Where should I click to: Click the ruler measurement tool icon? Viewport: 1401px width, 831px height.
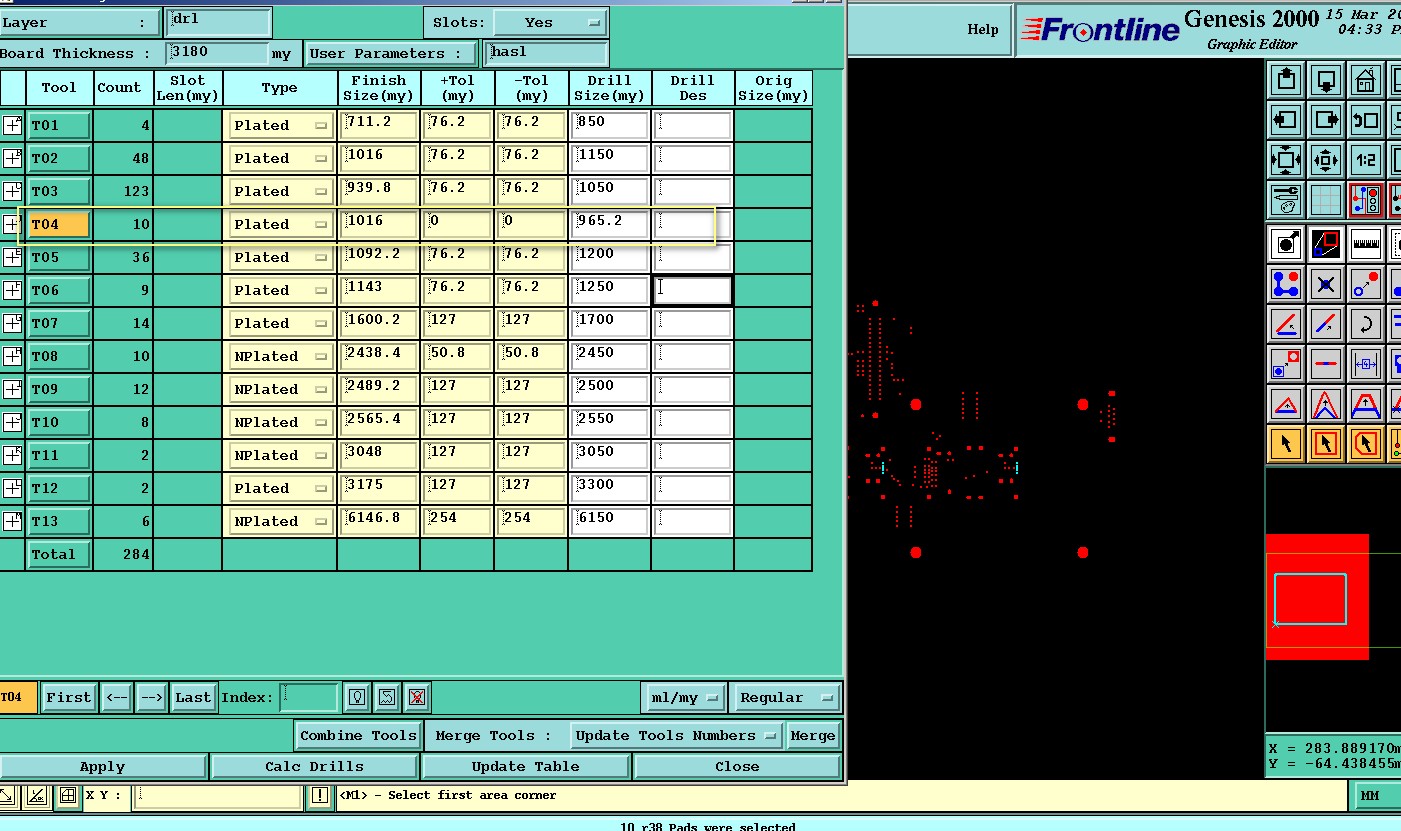click(x=1365, y=243)
